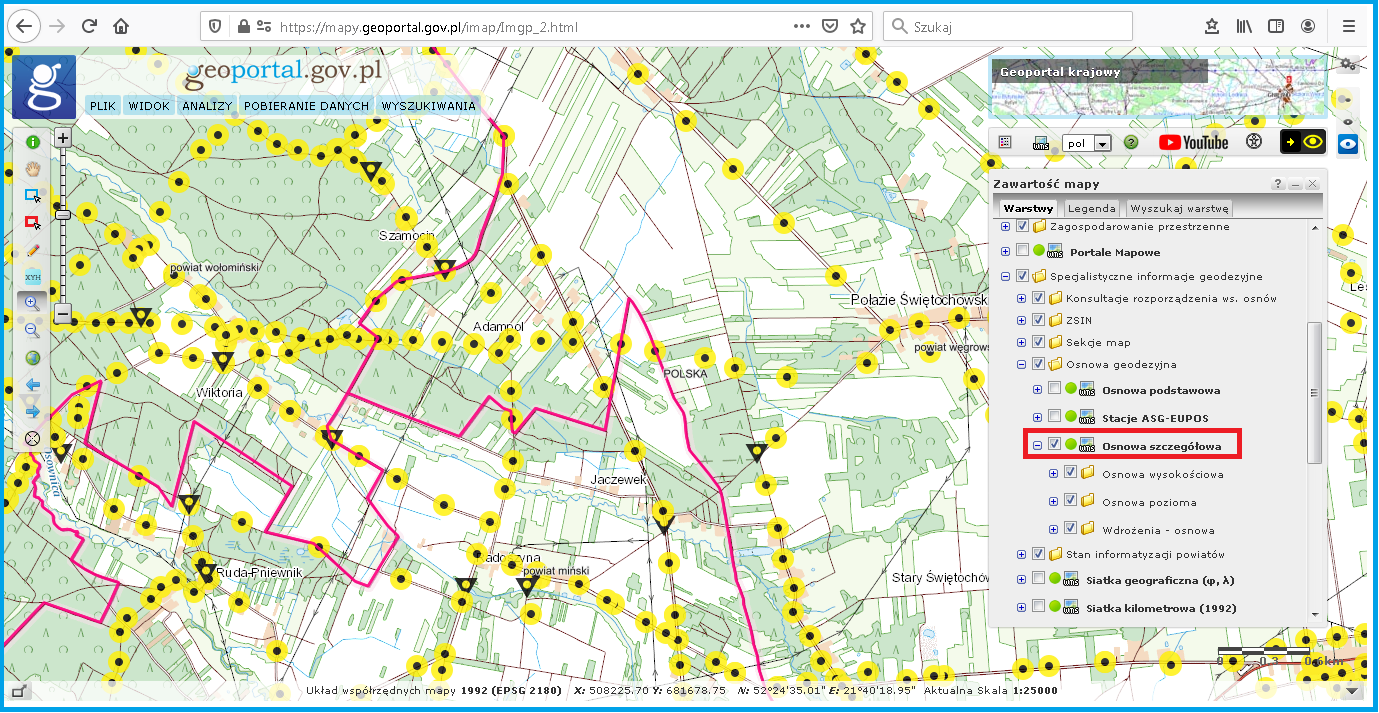Select the green information identify tool
This screenshot has height=713, width=1379.
pyautogui.click(x=32, y=142)
